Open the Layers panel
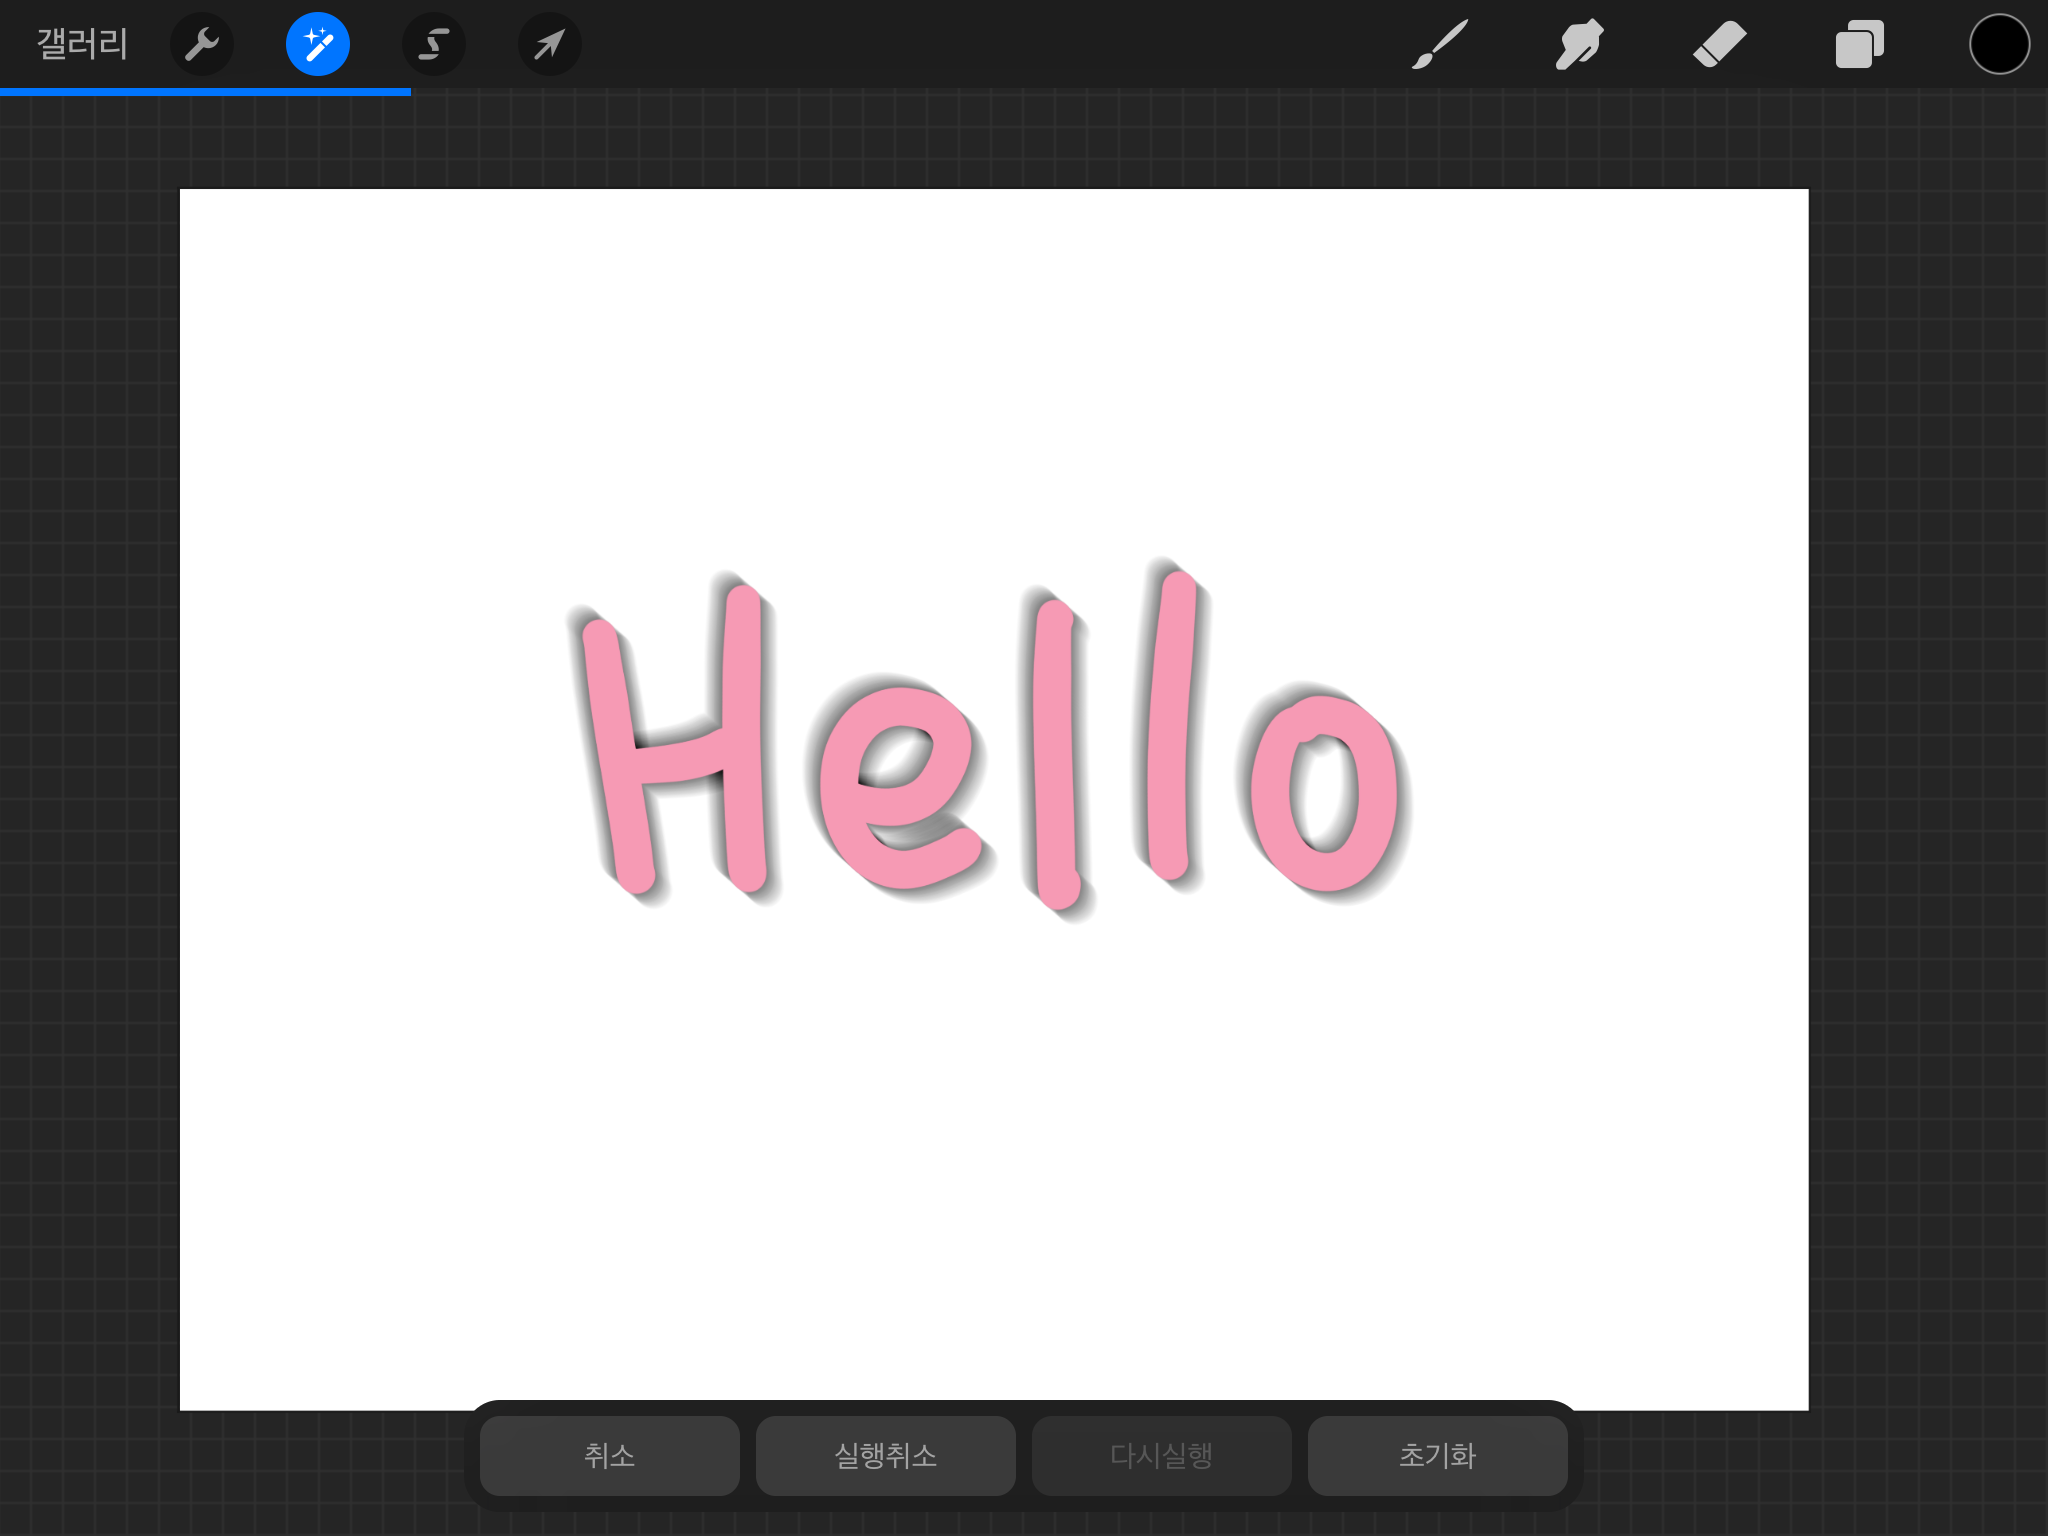Image resolution: width=2048 pixels, height=1536 pixels. (1859, 44)
